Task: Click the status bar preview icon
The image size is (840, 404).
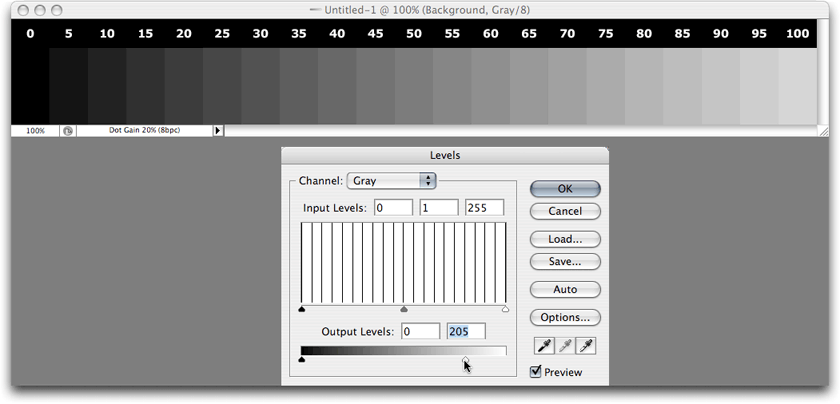Action: point(68,130)
